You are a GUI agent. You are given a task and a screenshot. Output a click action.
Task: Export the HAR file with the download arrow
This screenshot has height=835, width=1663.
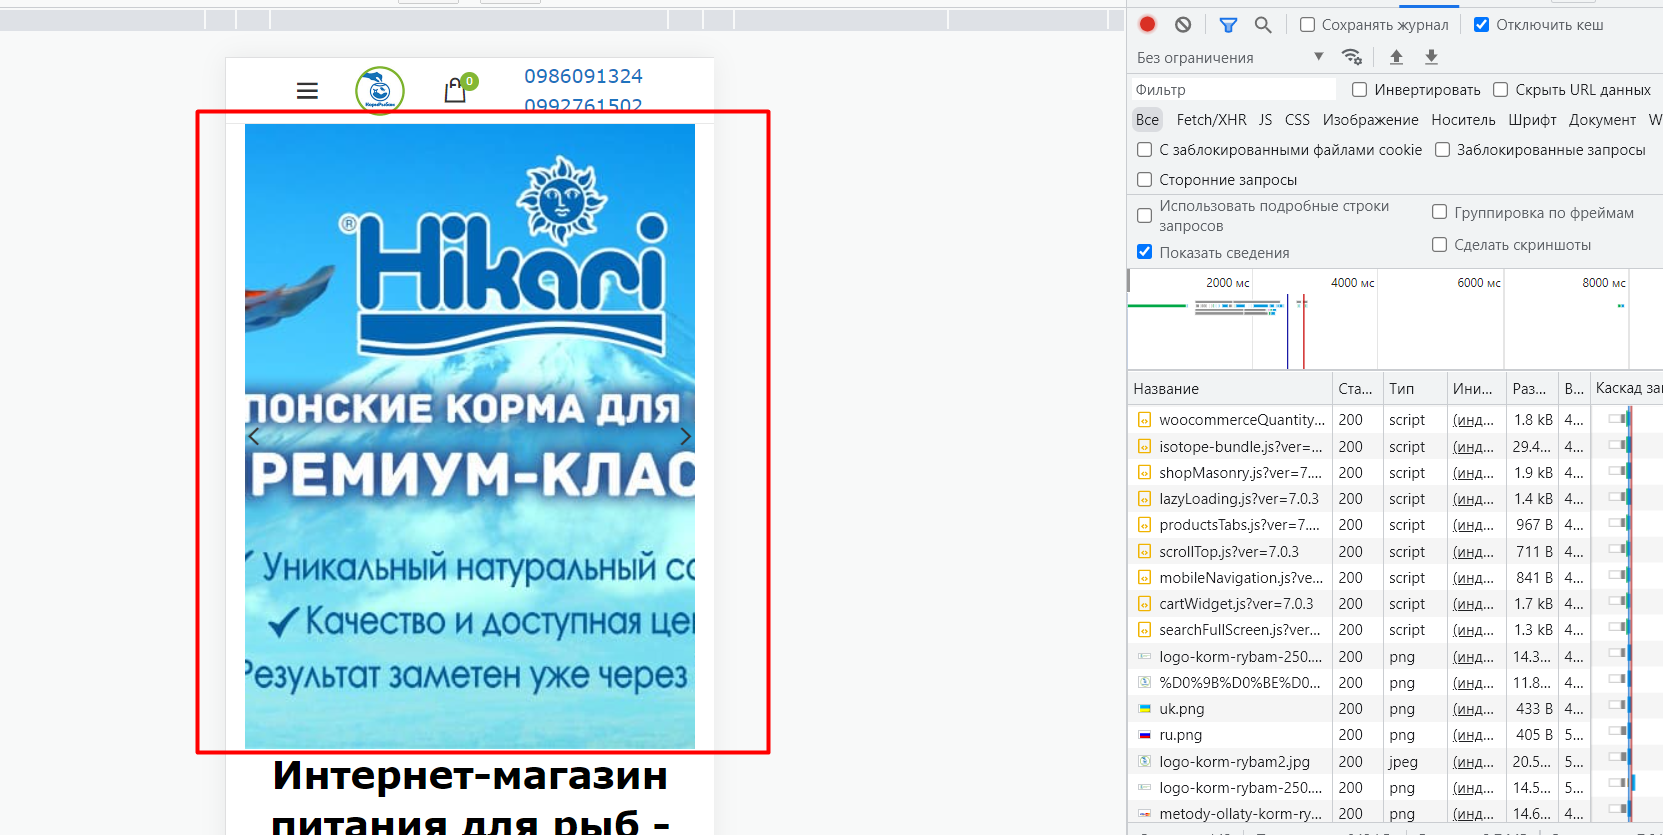coord(1431,57)
